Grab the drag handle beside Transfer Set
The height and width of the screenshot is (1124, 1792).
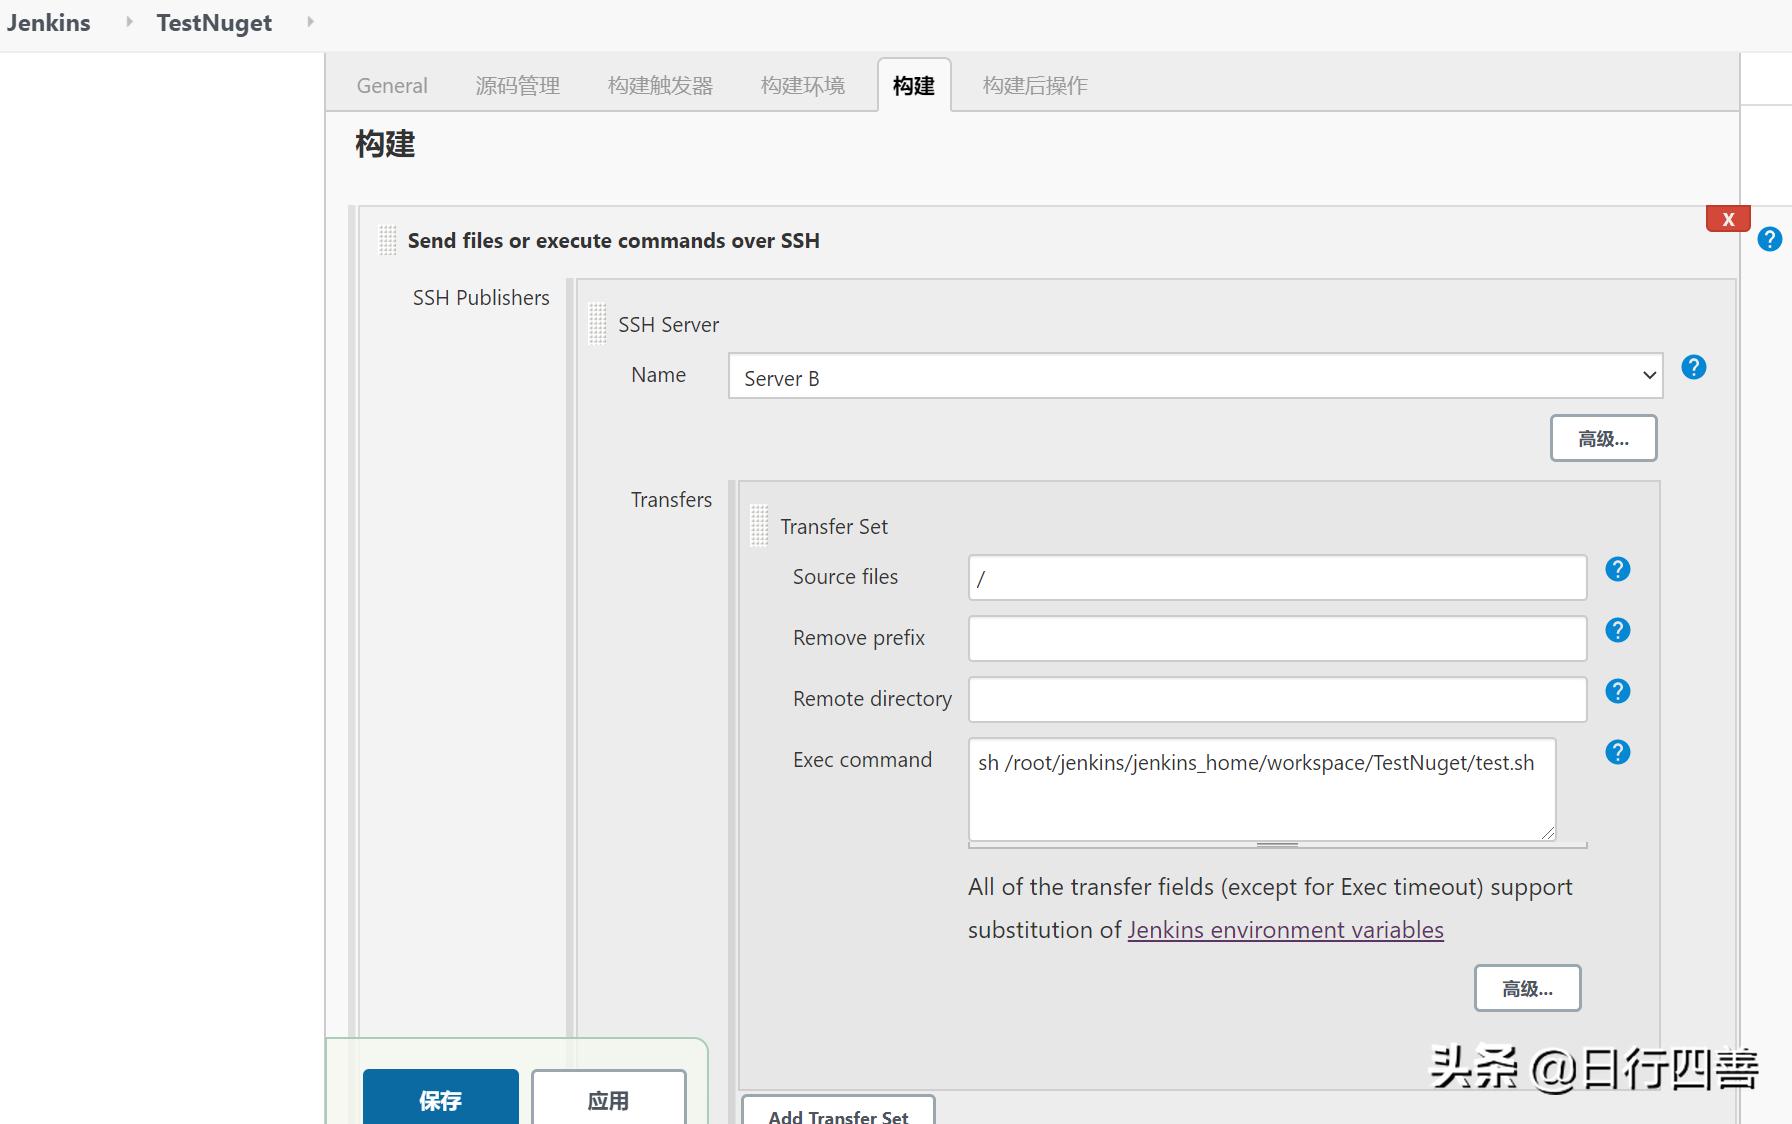point(759,525)
